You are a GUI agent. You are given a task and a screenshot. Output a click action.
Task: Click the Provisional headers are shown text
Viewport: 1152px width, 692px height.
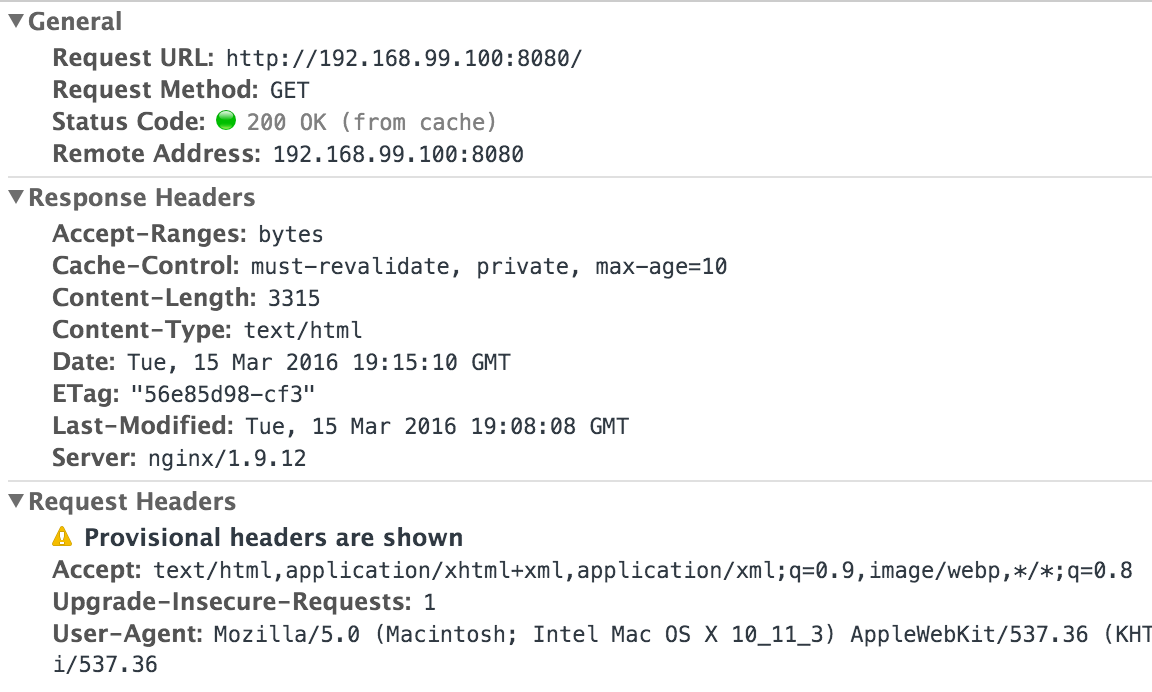coord(275,537)
